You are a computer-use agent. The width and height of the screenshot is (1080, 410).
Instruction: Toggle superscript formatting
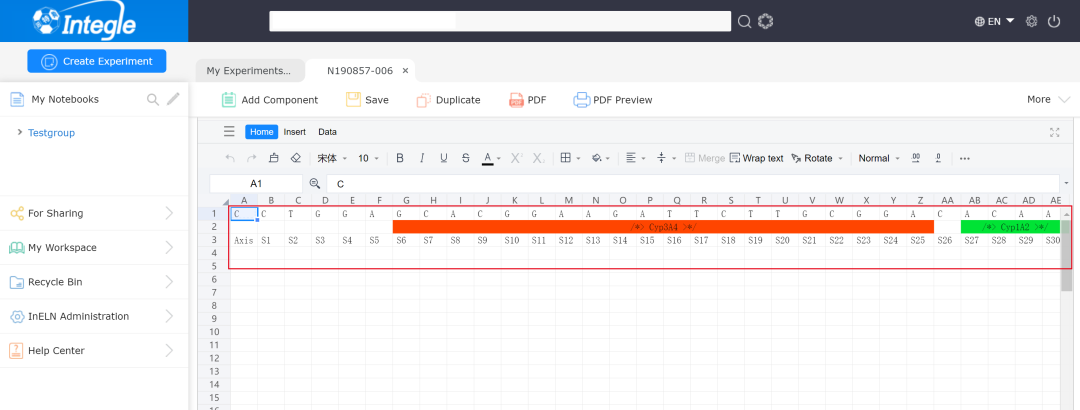[x=517, y=158]
